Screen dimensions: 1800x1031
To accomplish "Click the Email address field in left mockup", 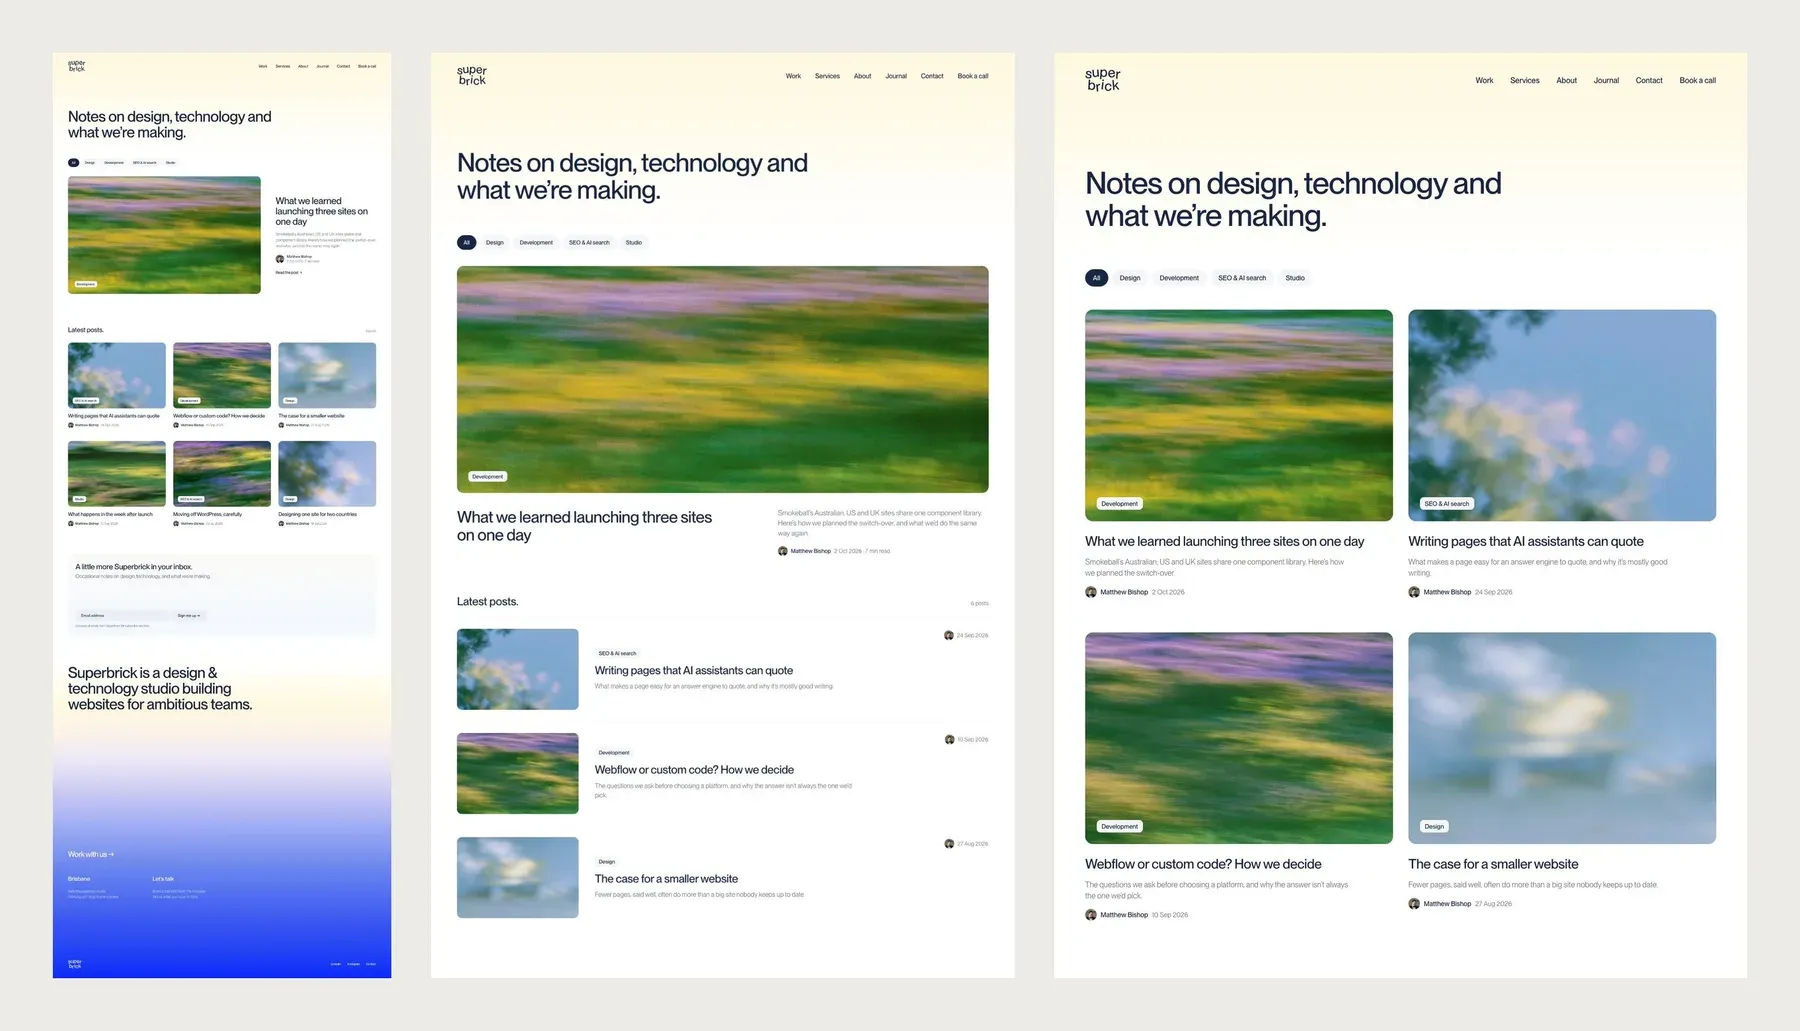I will (122, 615).
